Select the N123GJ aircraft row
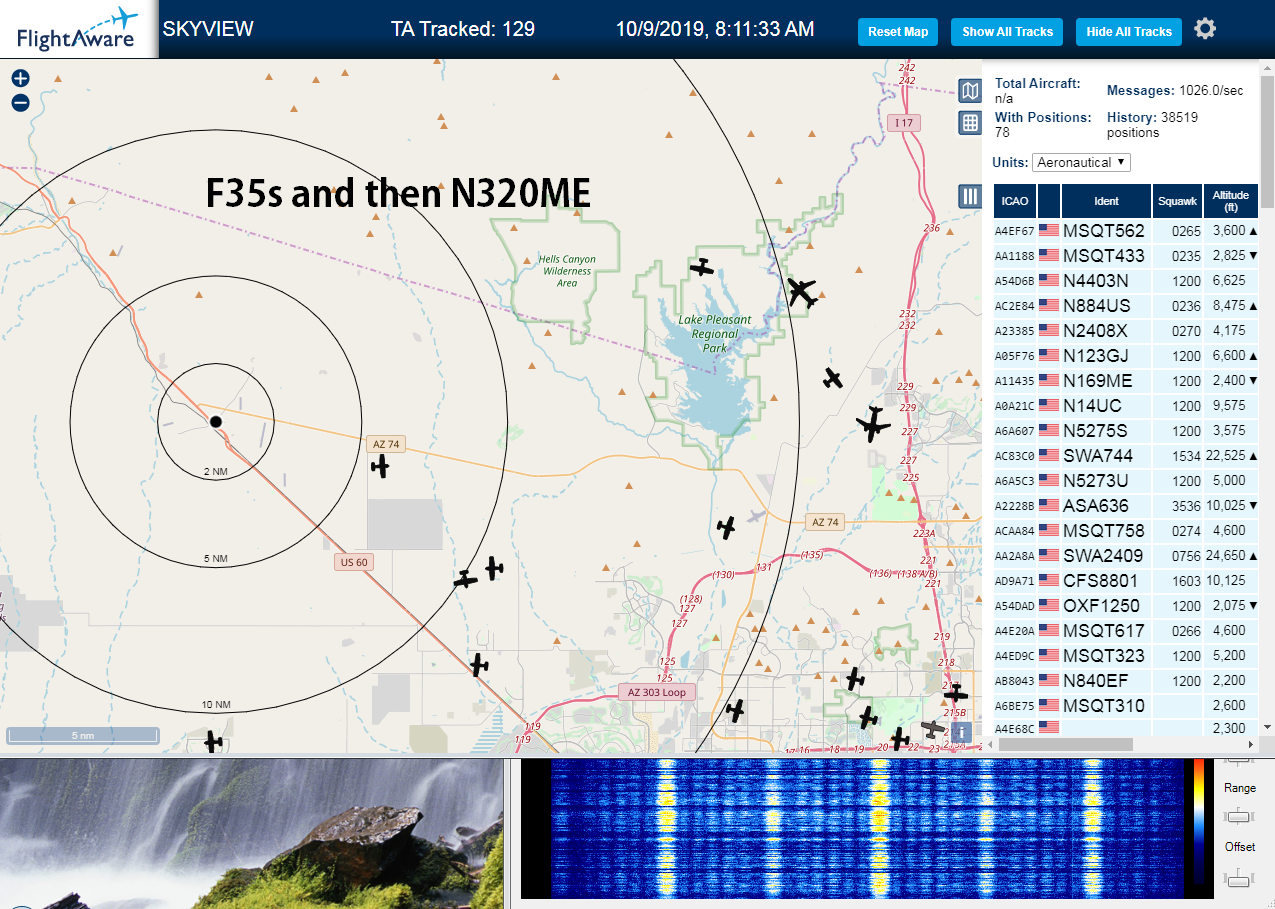This screenshot has height=909, width=1275. click(1126, 355)
